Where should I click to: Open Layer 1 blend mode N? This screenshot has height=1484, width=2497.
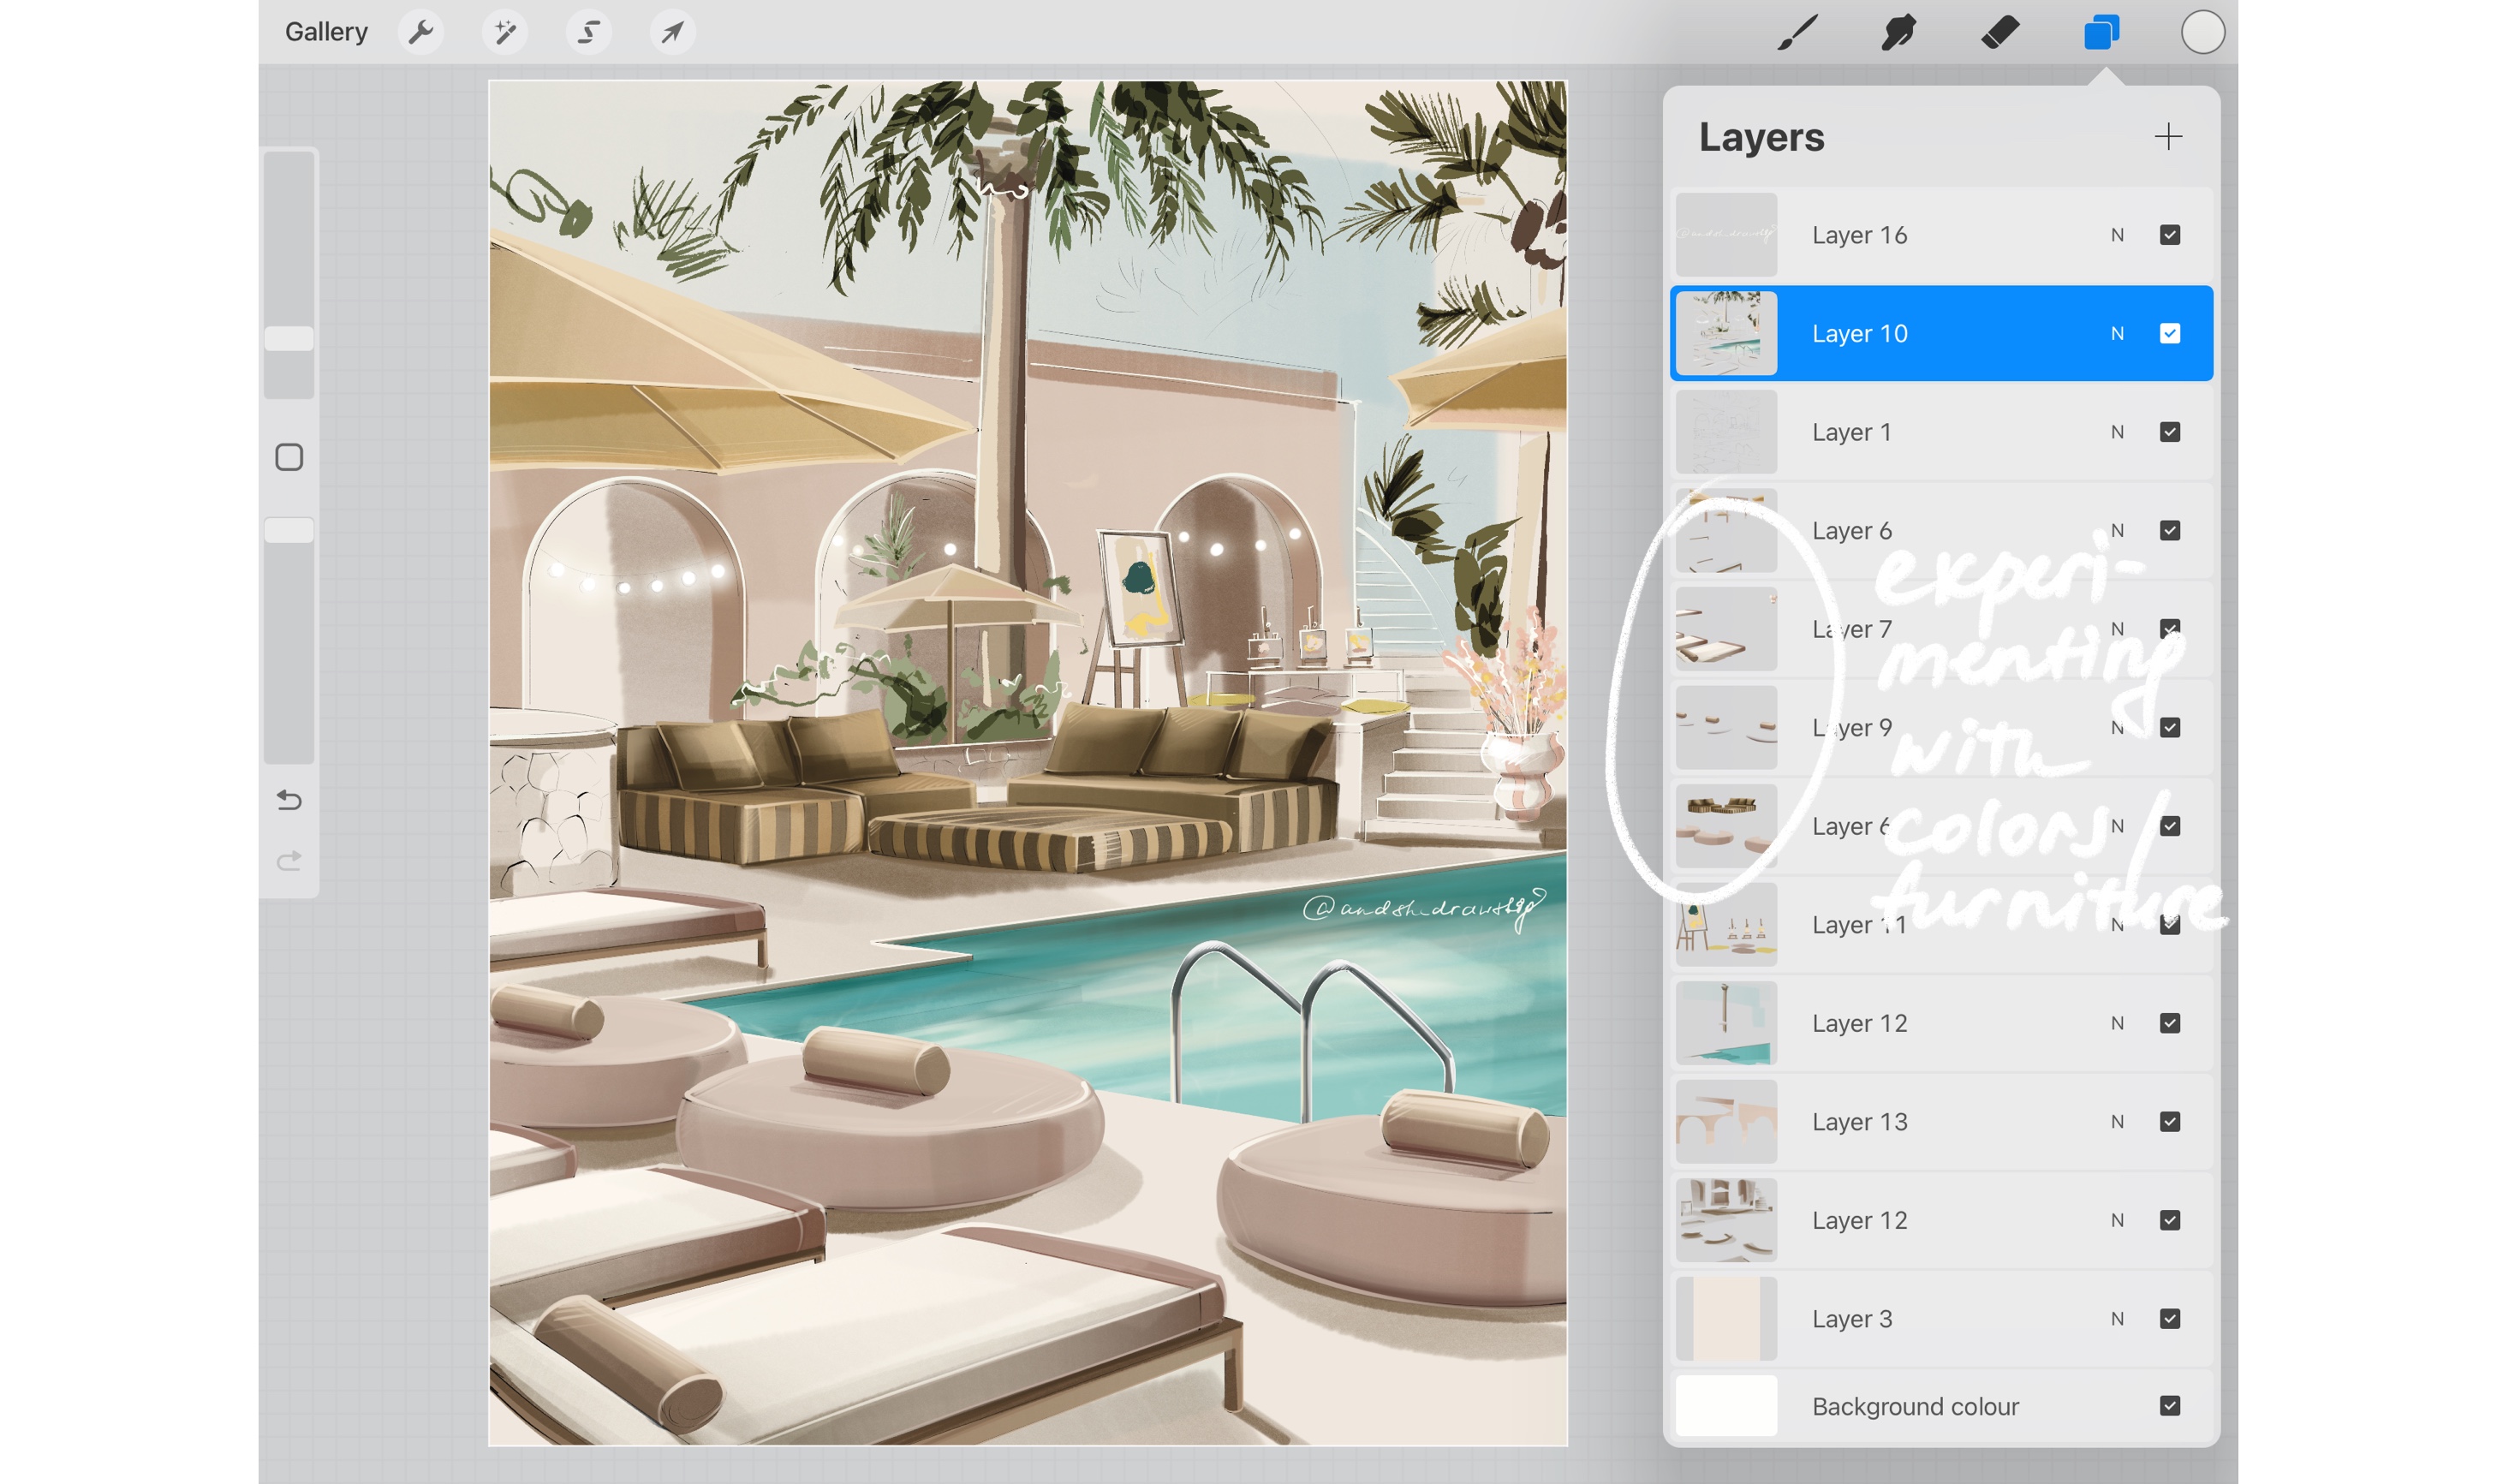pos(2117,432)
